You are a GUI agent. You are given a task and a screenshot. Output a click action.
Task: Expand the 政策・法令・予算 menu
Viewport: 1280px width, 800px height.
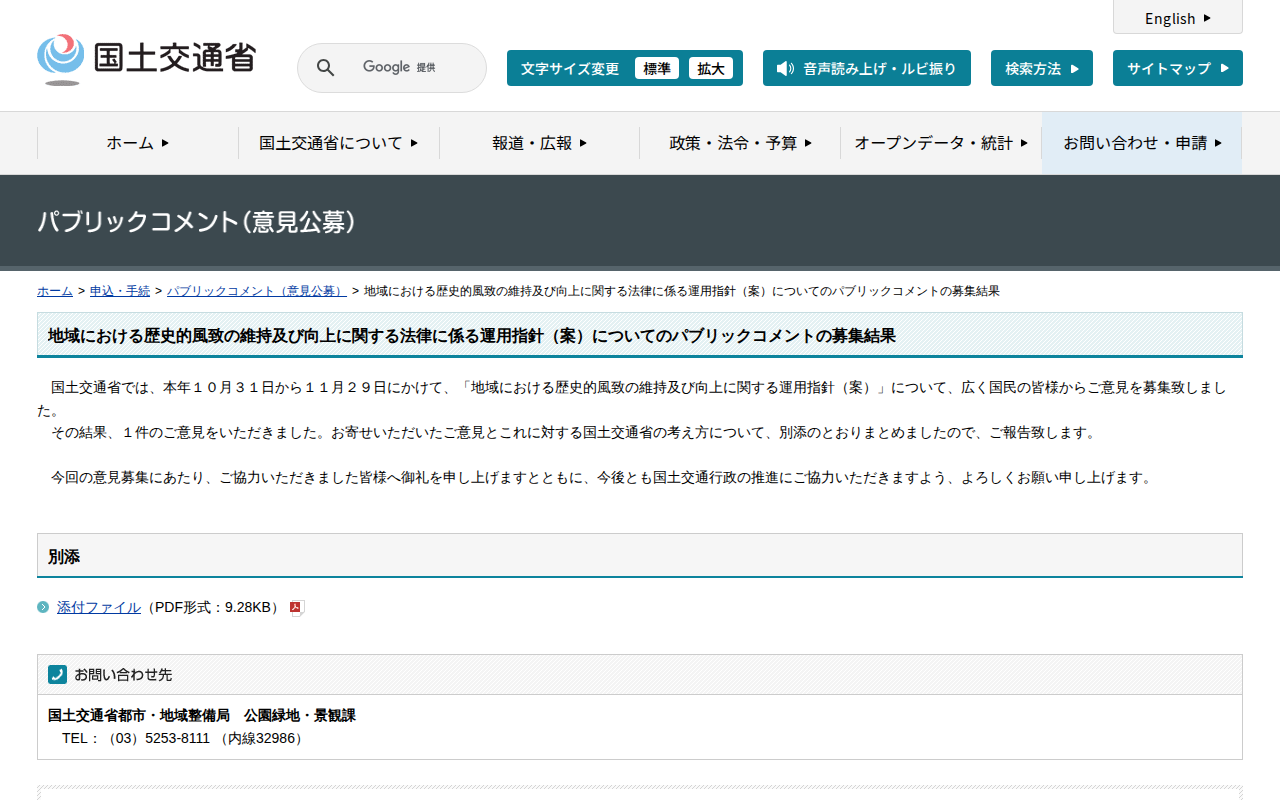pos(739,143)
